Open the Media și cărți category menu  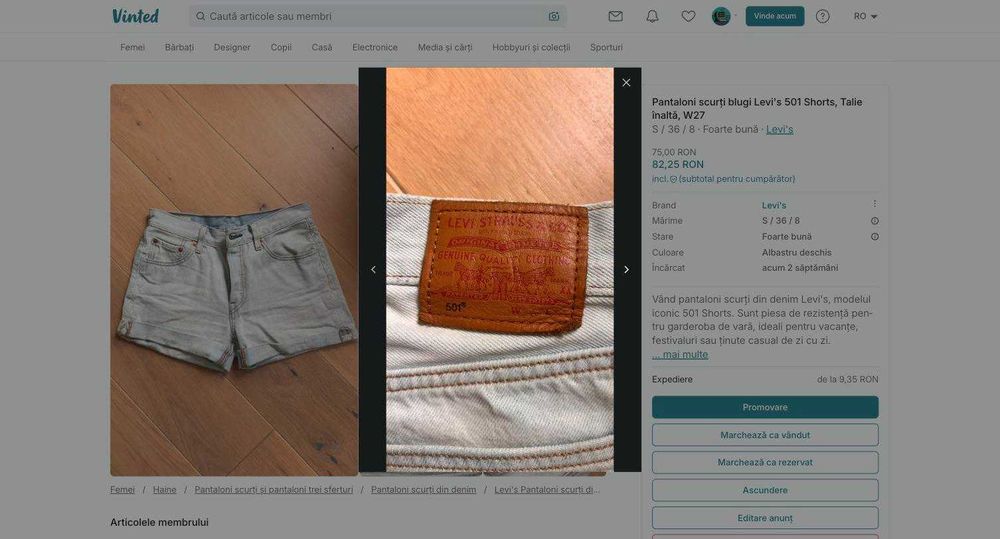coord(445,47)
